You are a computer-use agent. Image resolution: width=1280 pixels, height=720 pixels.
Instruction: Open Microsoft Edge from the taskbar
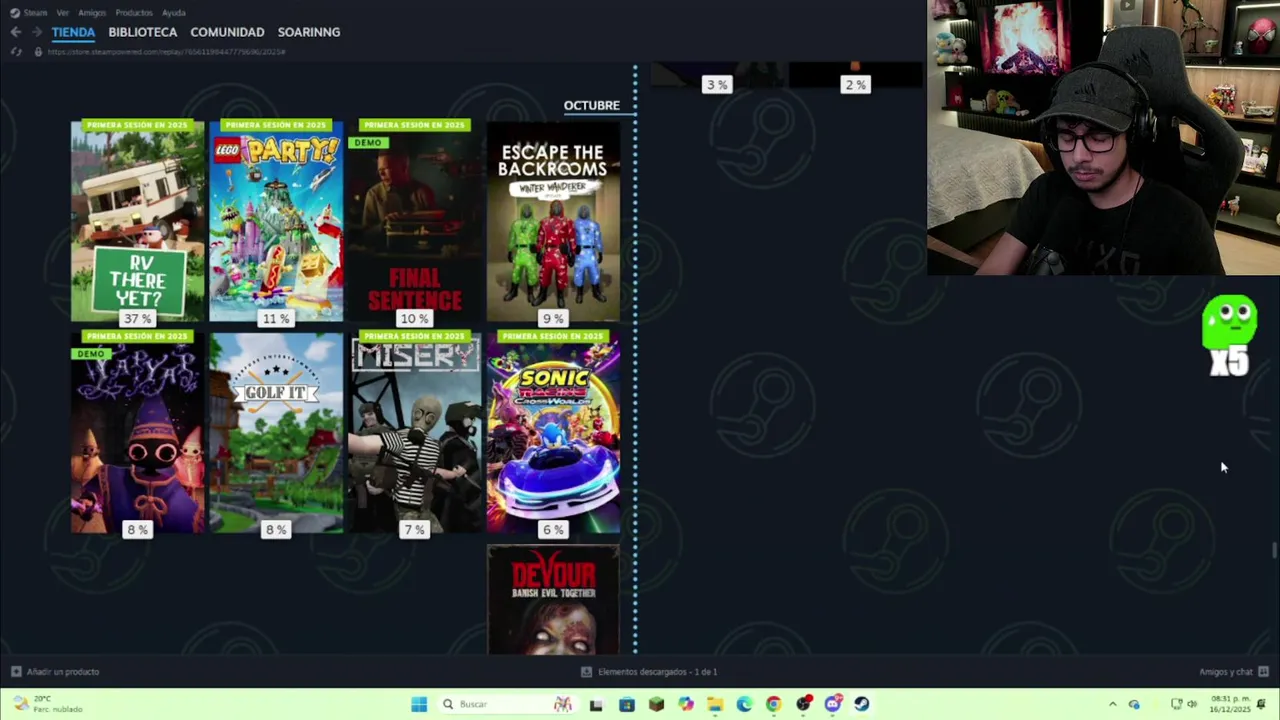[744, 704]
